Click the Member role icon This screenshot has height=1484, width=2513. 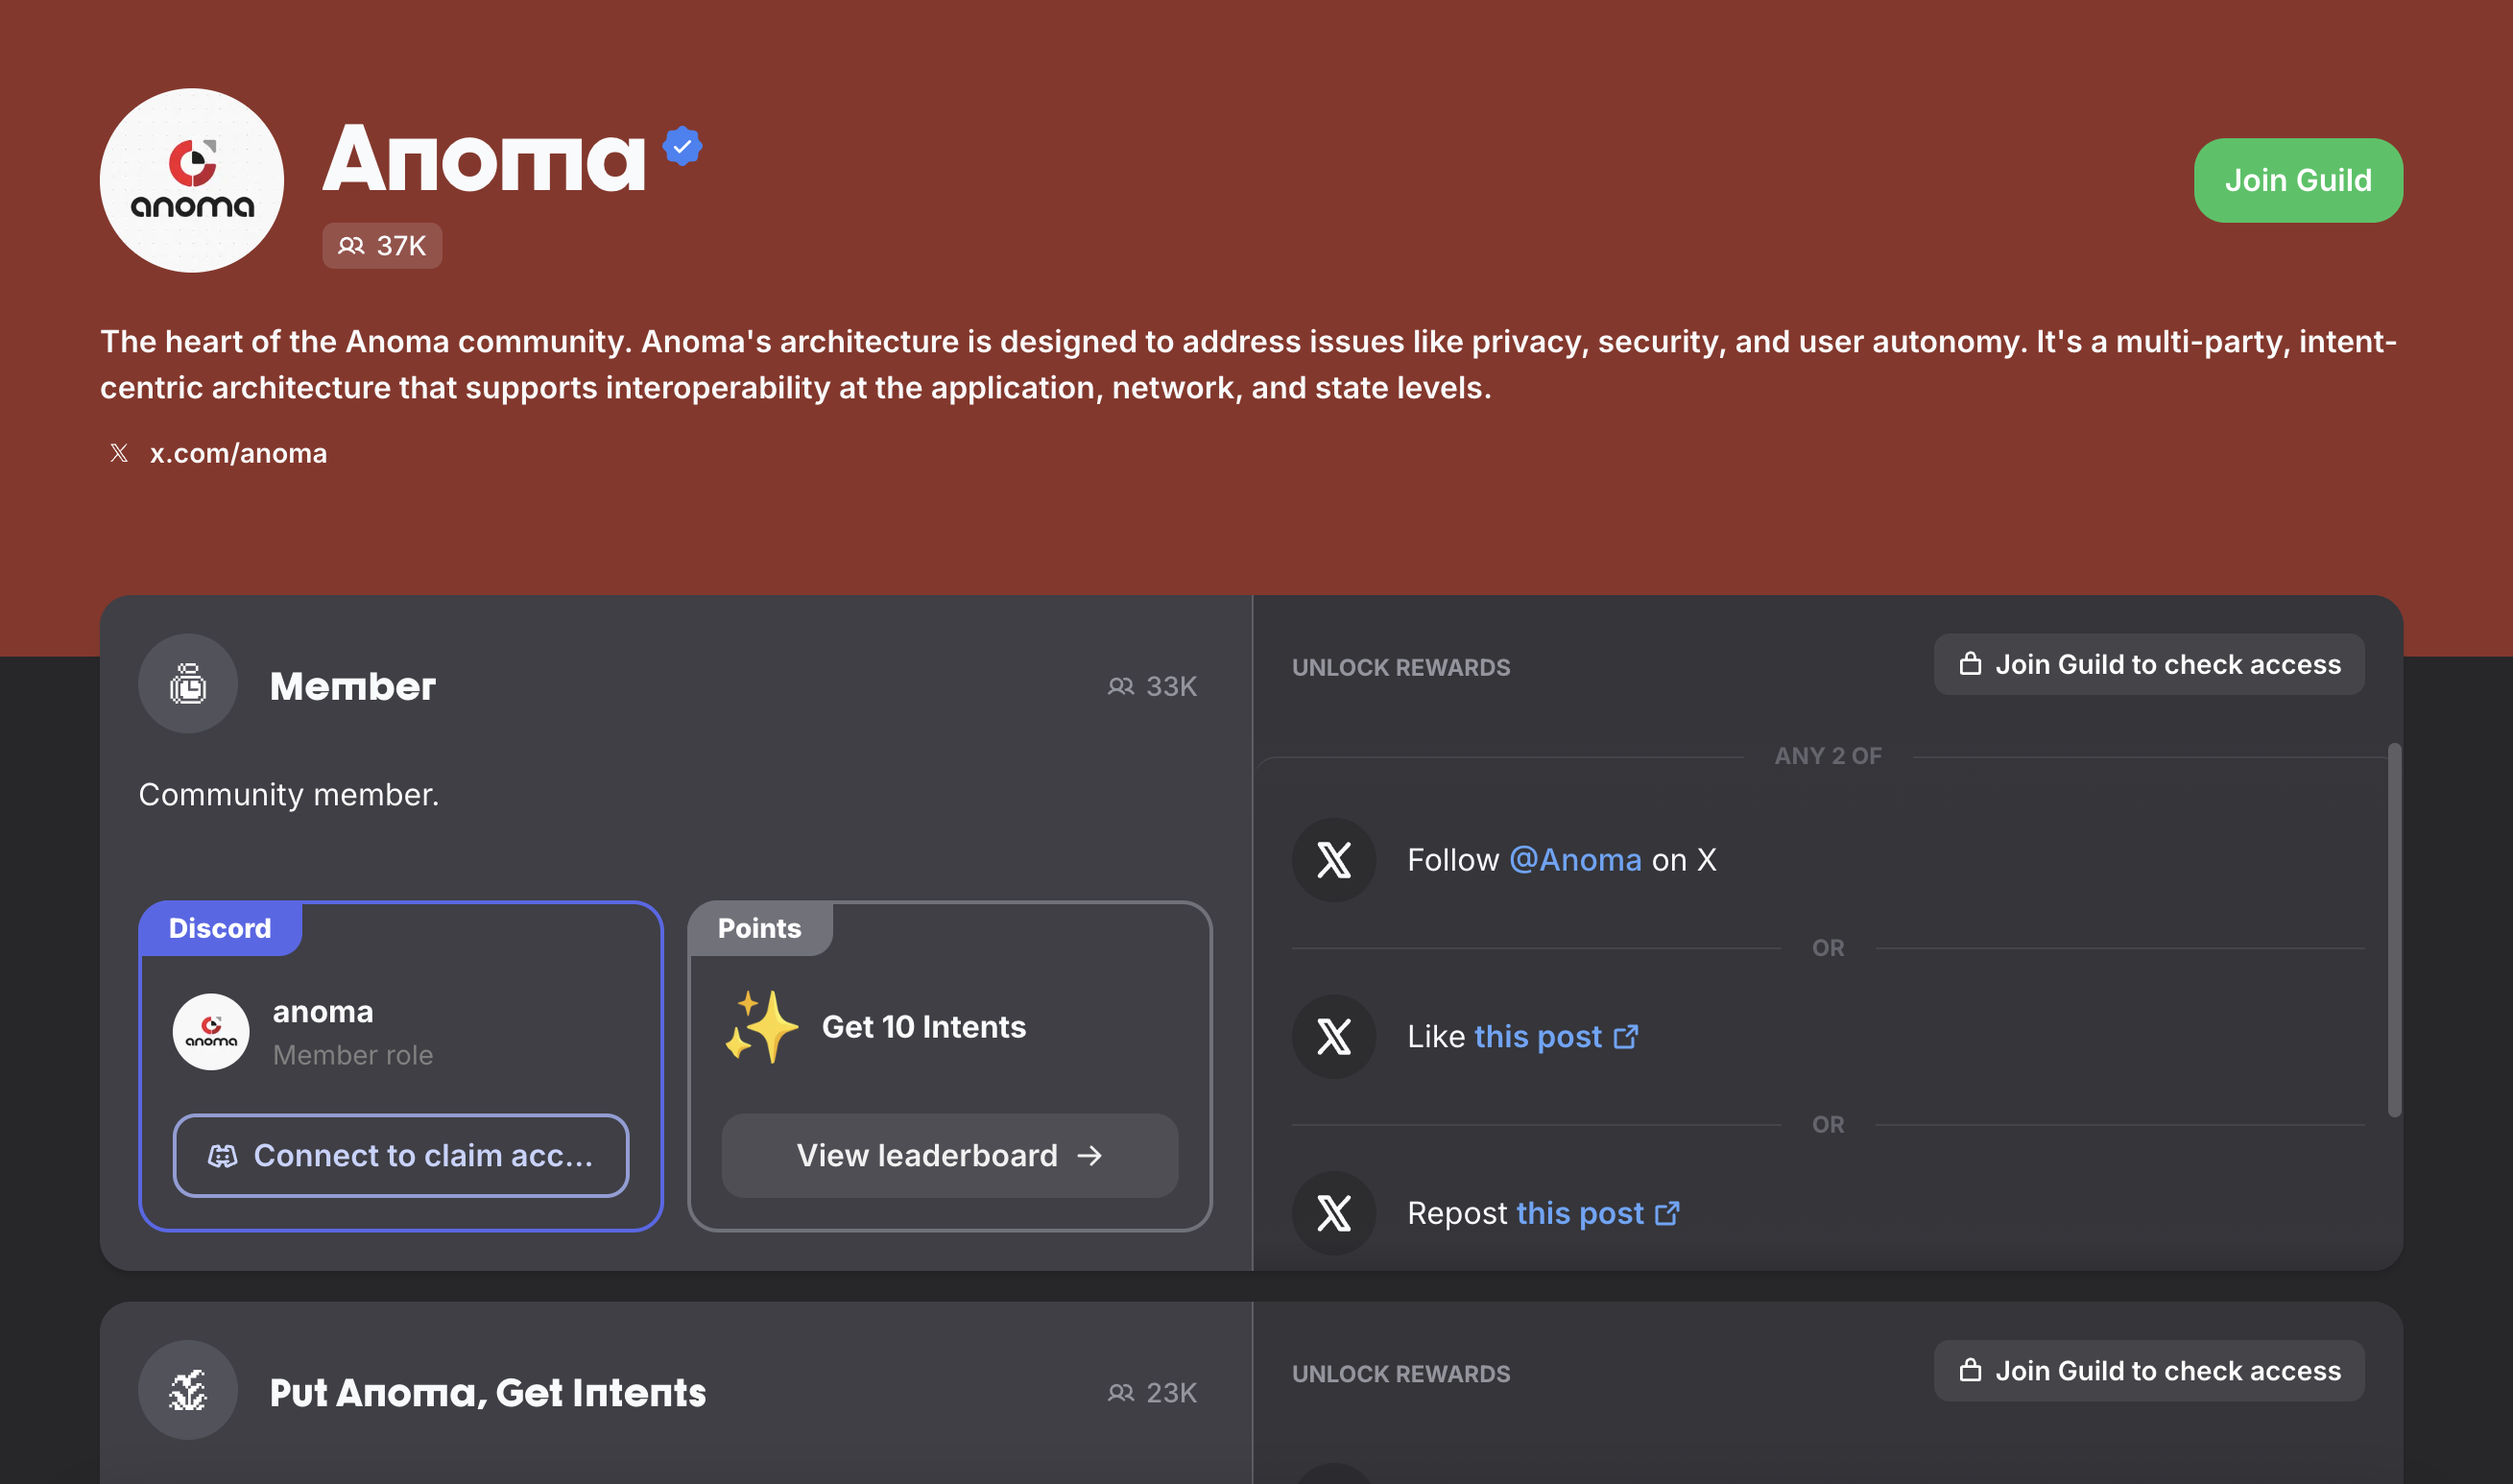point(188,685)
